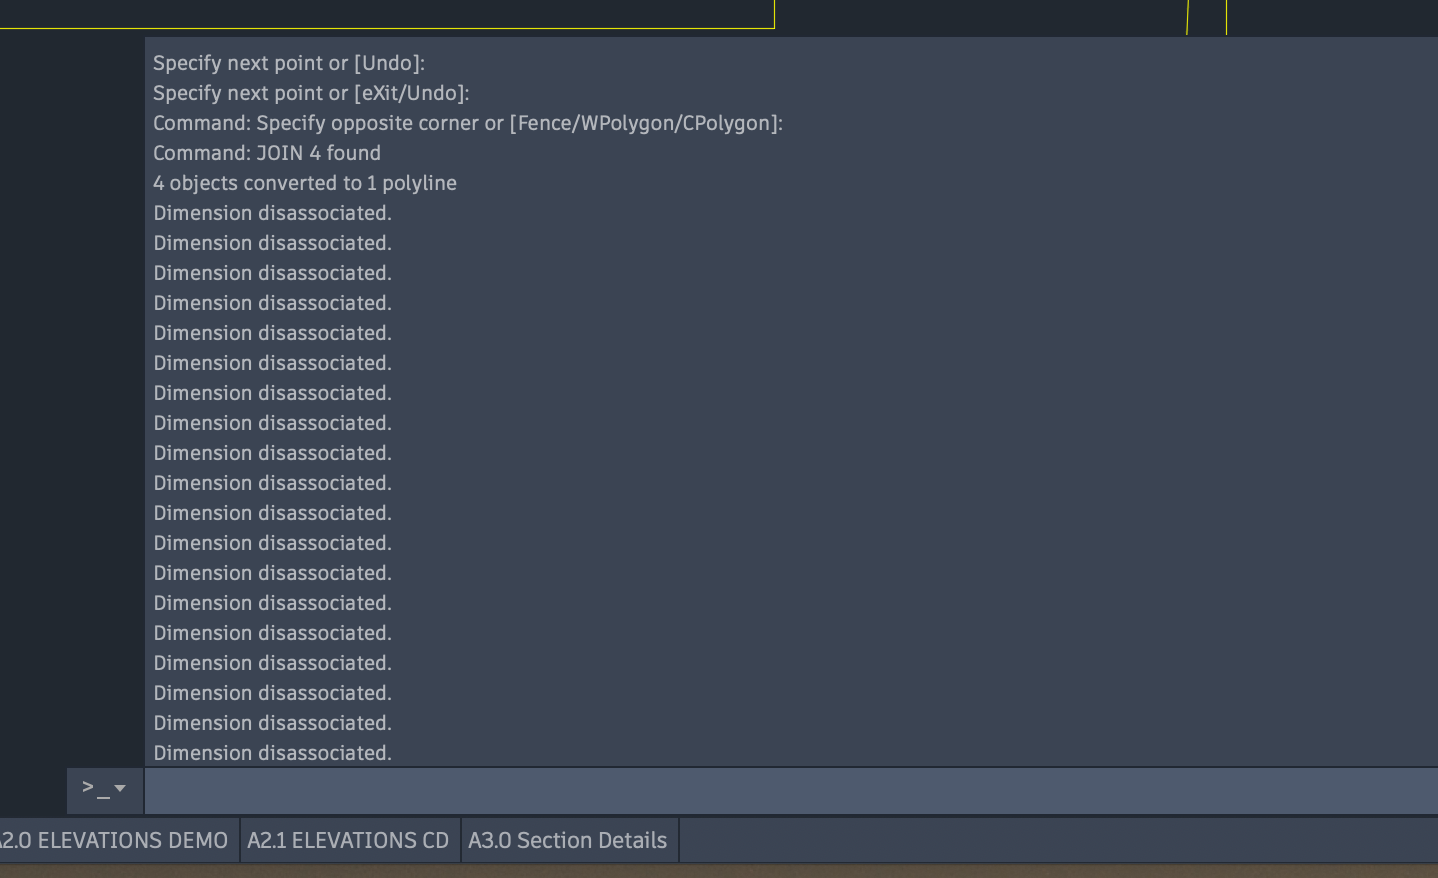Click the eXit keyword in command history

(x=383, y=93)
